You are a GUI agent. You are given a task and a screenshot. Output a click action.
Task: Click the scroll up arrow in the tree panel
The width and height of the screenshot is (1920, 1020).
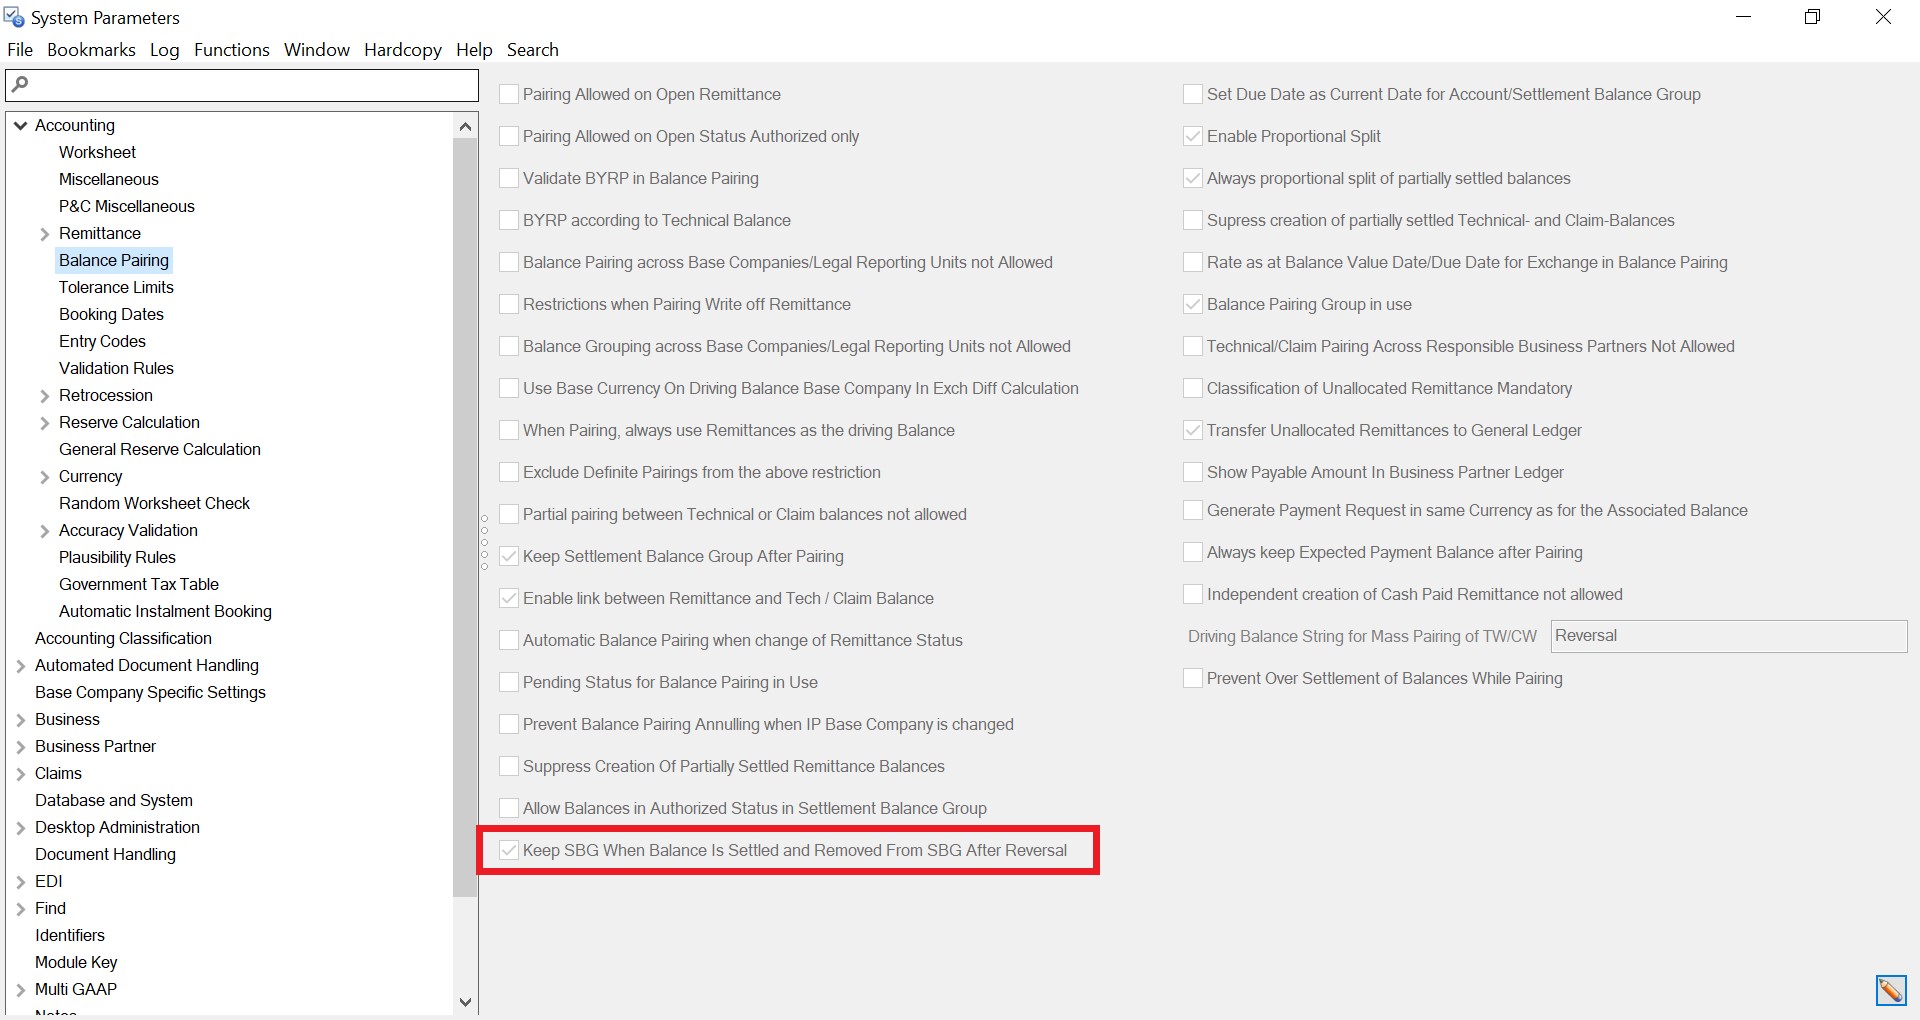pyautogui.click(x=465, y=126)
